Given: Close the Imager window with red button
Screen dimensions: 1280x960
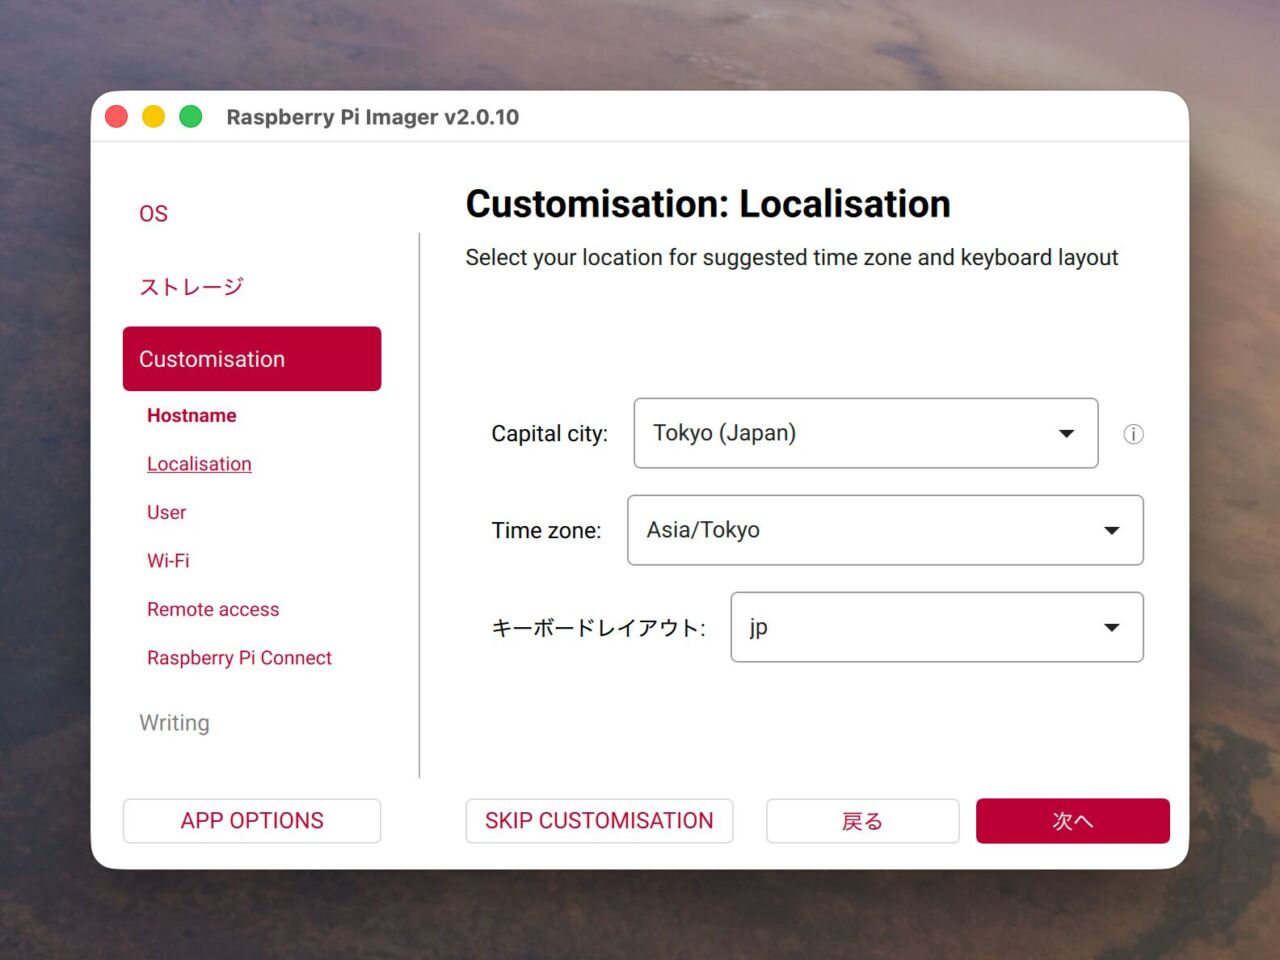Looking at the screenshot, I should tap(117, 117).
